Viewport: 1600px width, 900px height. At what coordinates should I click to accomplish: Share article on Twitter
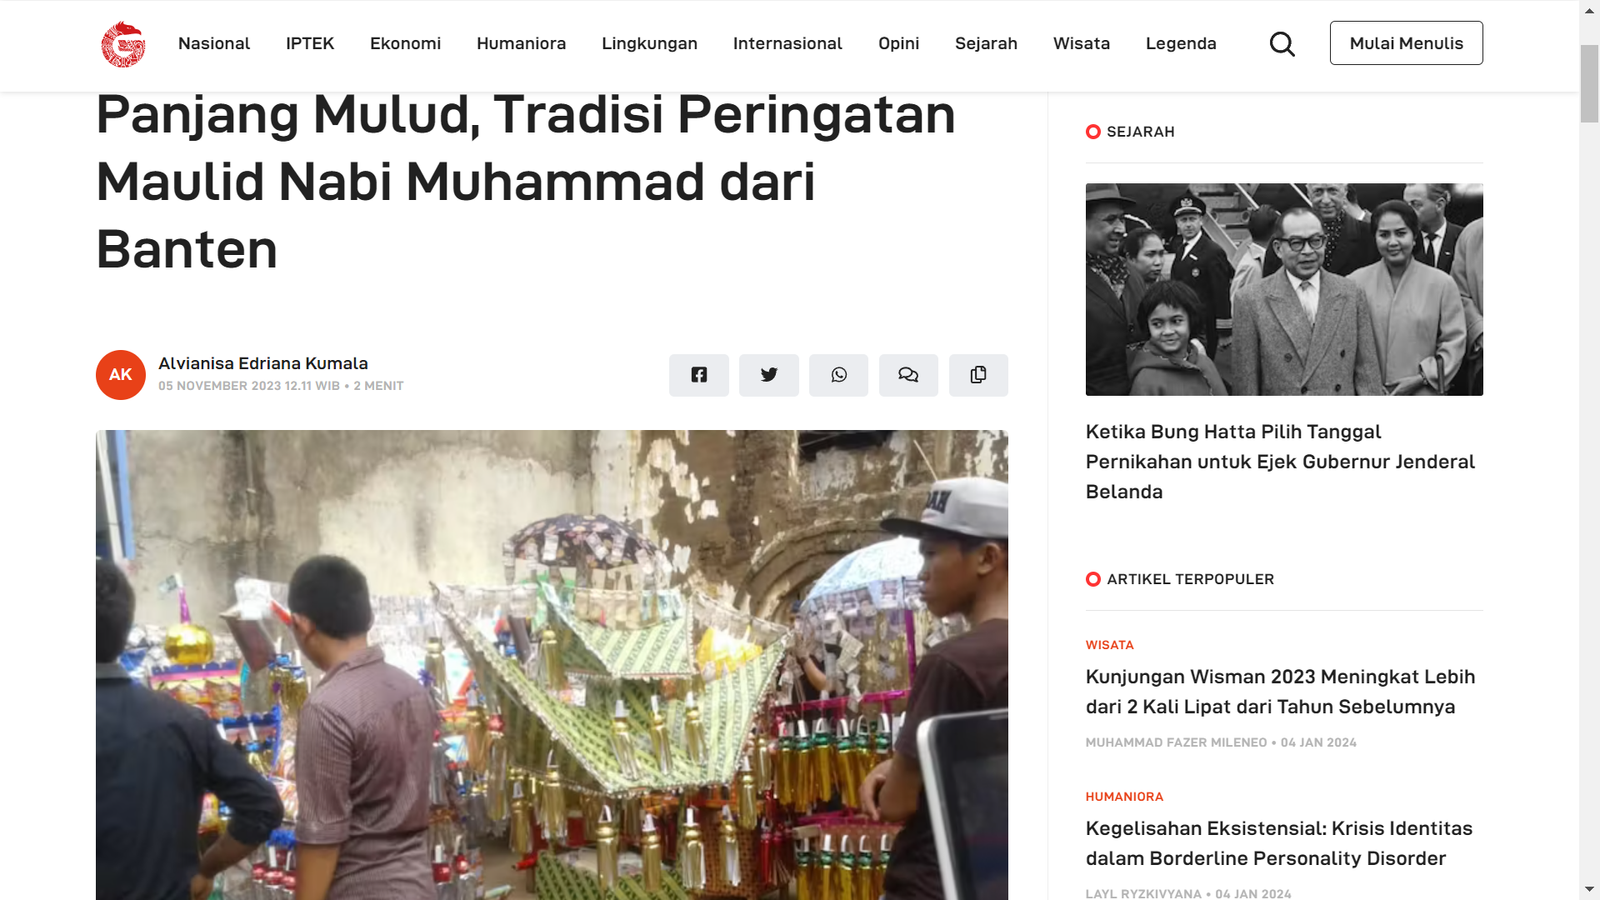[769, 375]
